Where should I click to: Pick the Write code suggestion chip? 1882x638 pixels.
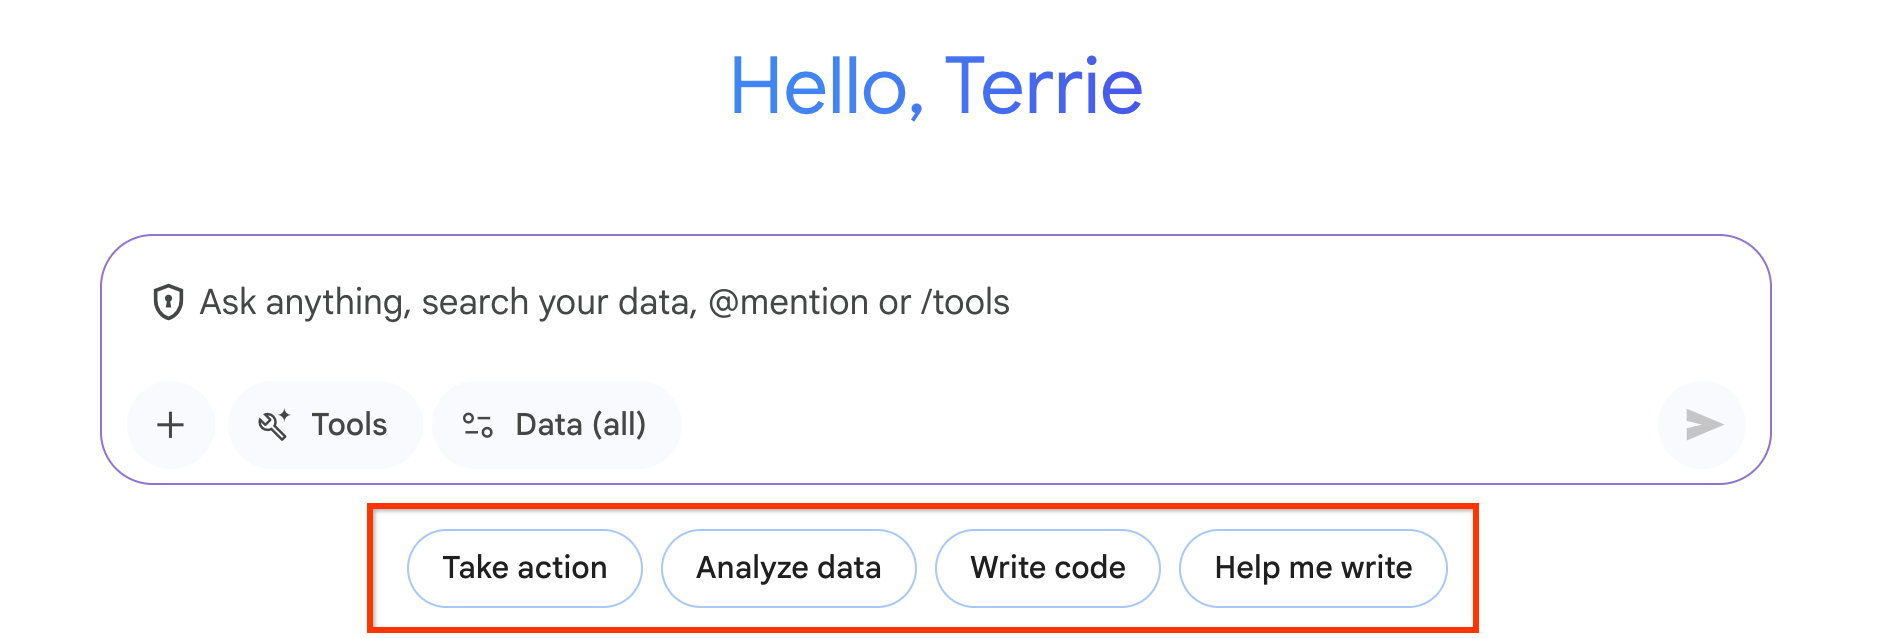tap(1047, 568)
